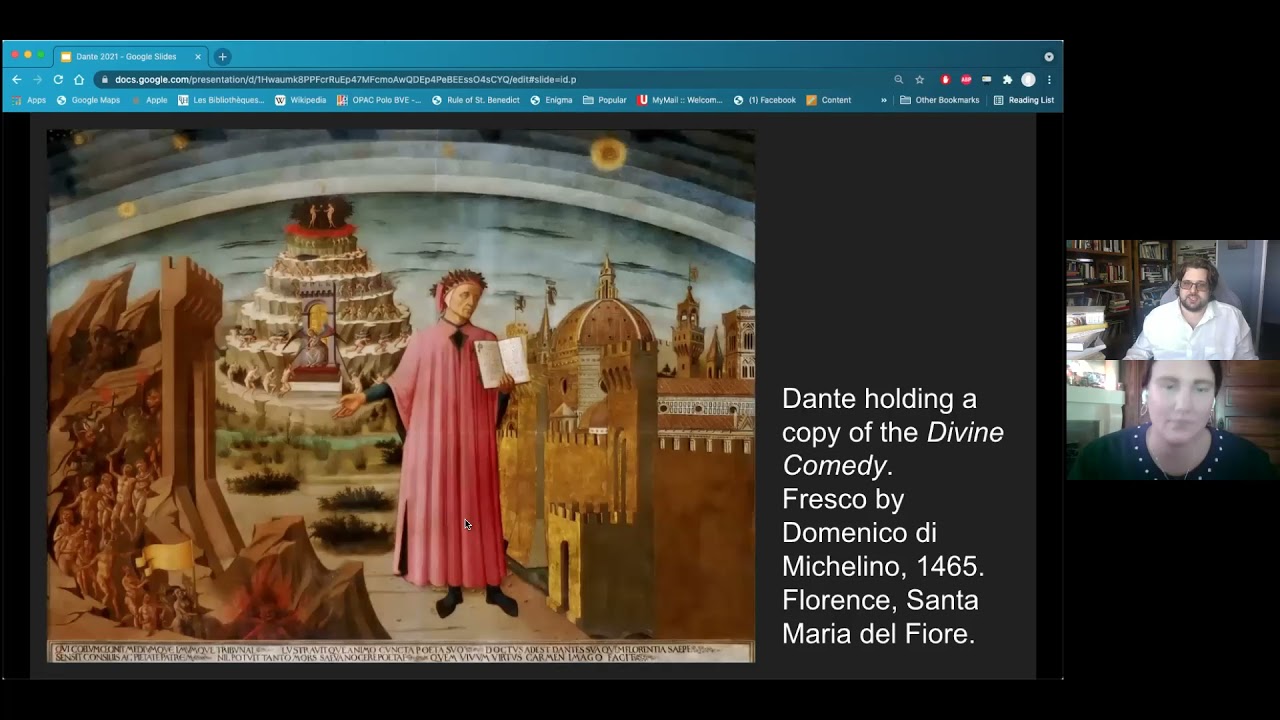Open the browser home page icon

79,80
